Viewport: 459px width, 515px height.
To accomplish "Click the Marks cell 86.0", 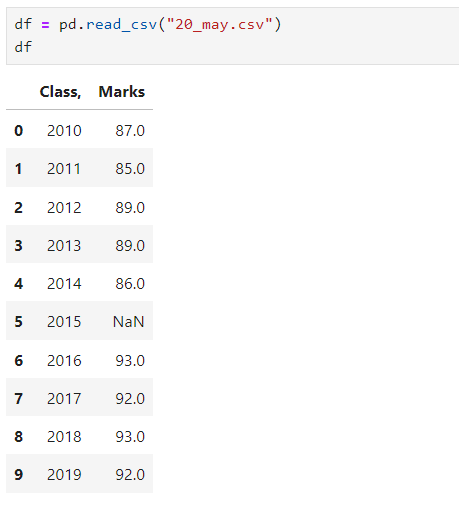I will point(130,284).
